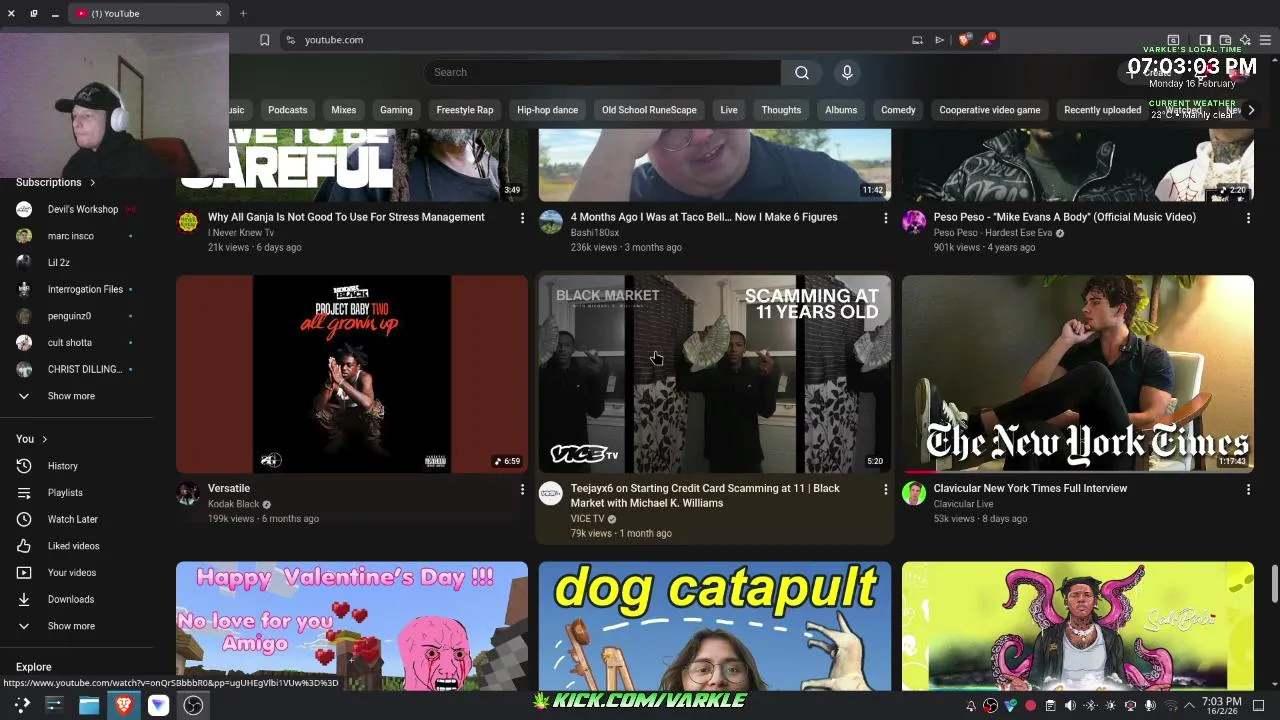Open the file manager from the taskbar

click(89, 705)
